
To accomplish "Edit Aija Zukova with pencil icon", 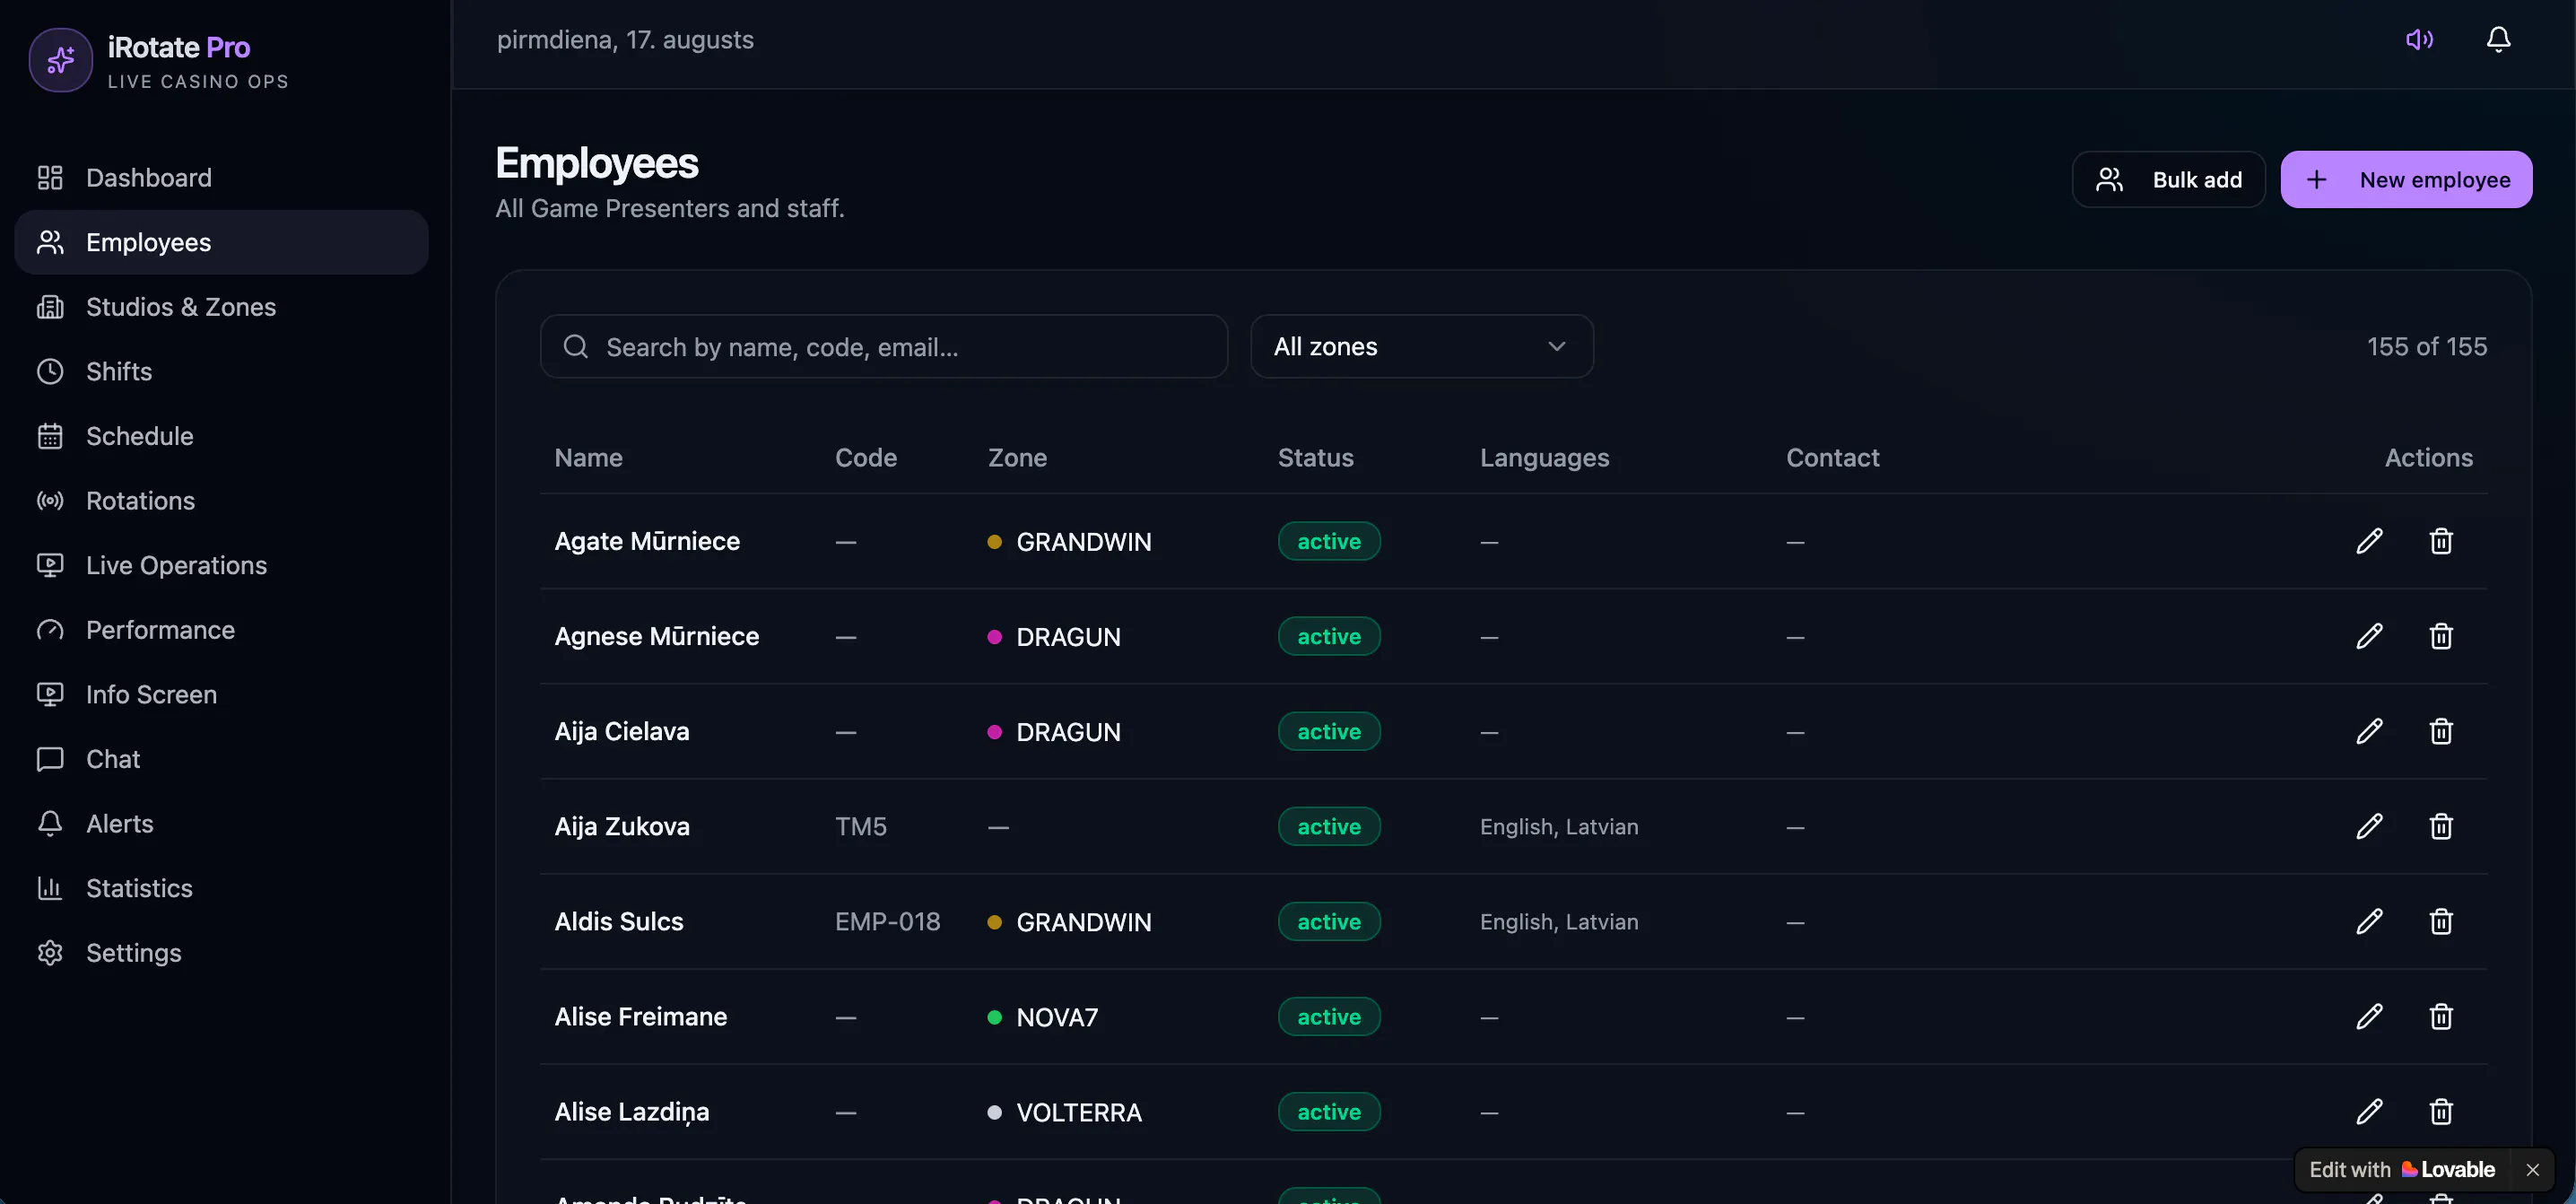I will tap(2369, 826).
